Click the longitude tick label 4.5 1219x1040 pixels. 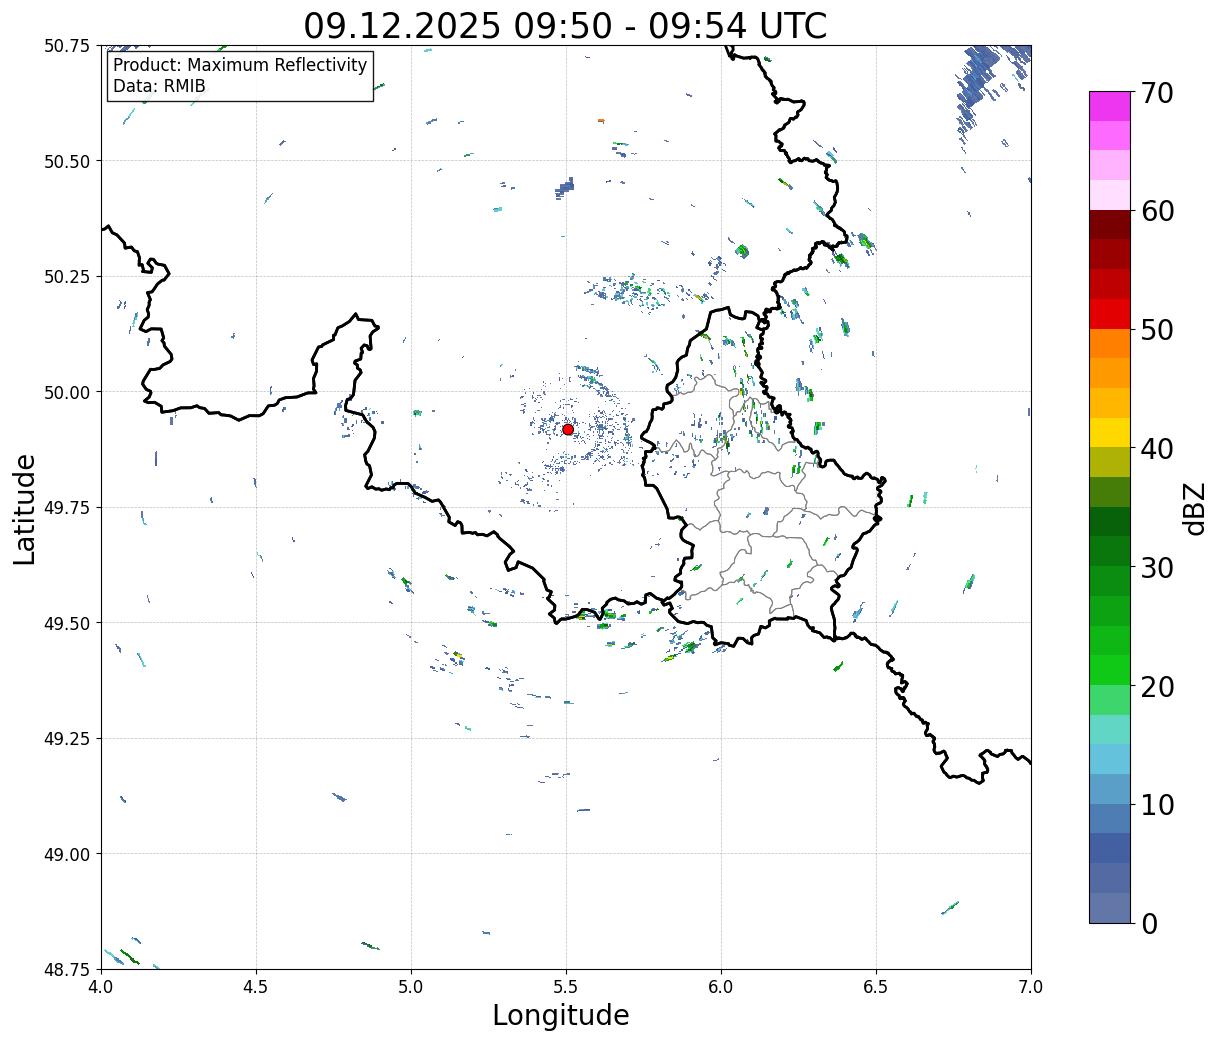point(256,986)
